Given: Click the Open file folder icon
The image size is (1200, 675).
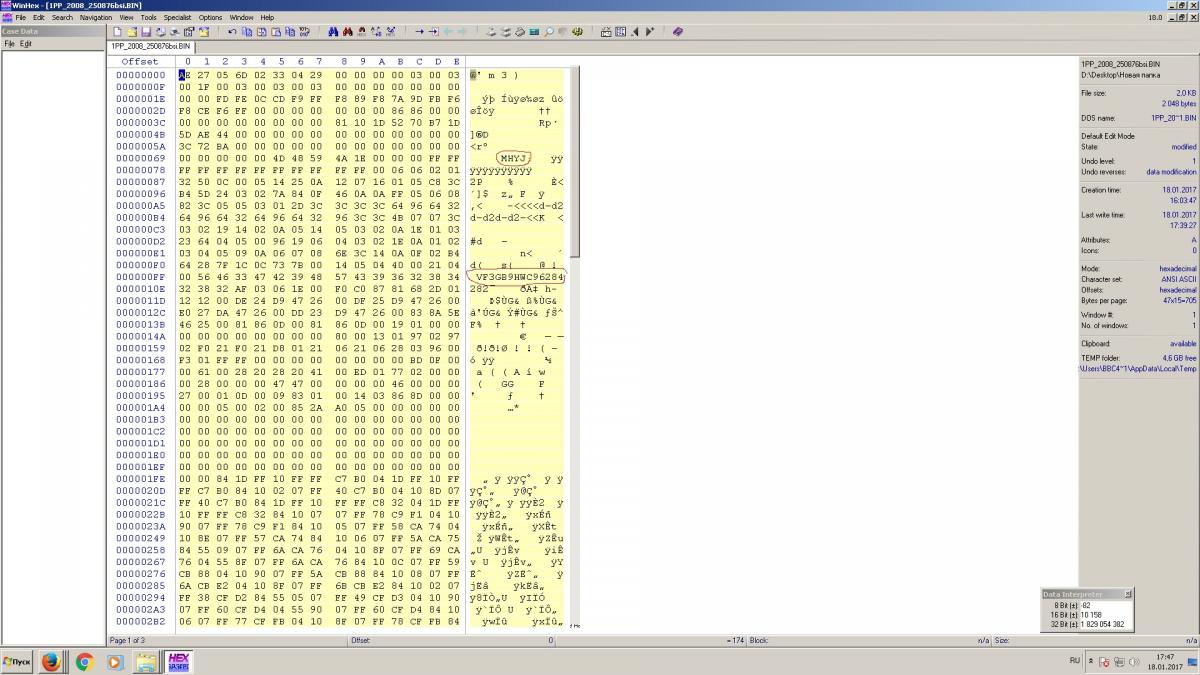Looking at the screenshot, I should [x=131, y=32].
